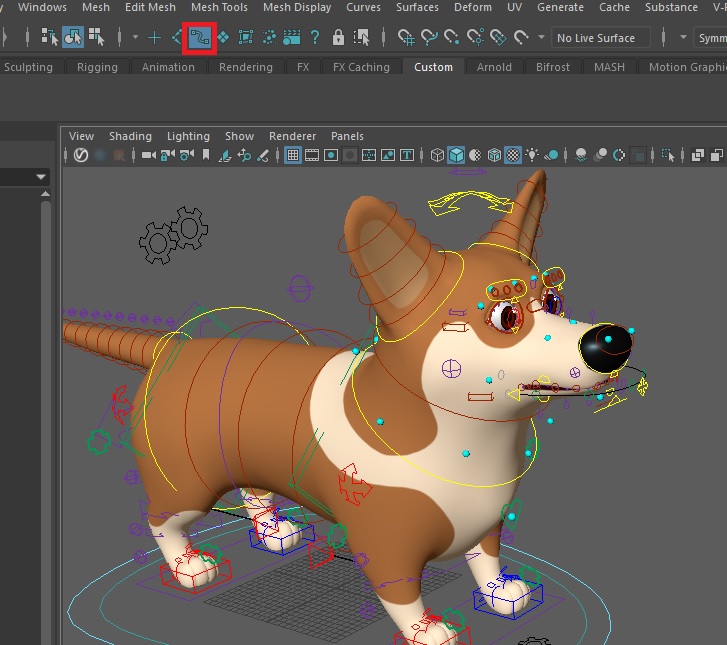This screenshot has width=727, height=645.
Task: Open the viewport Panels menu
Action: pos(347,136)
